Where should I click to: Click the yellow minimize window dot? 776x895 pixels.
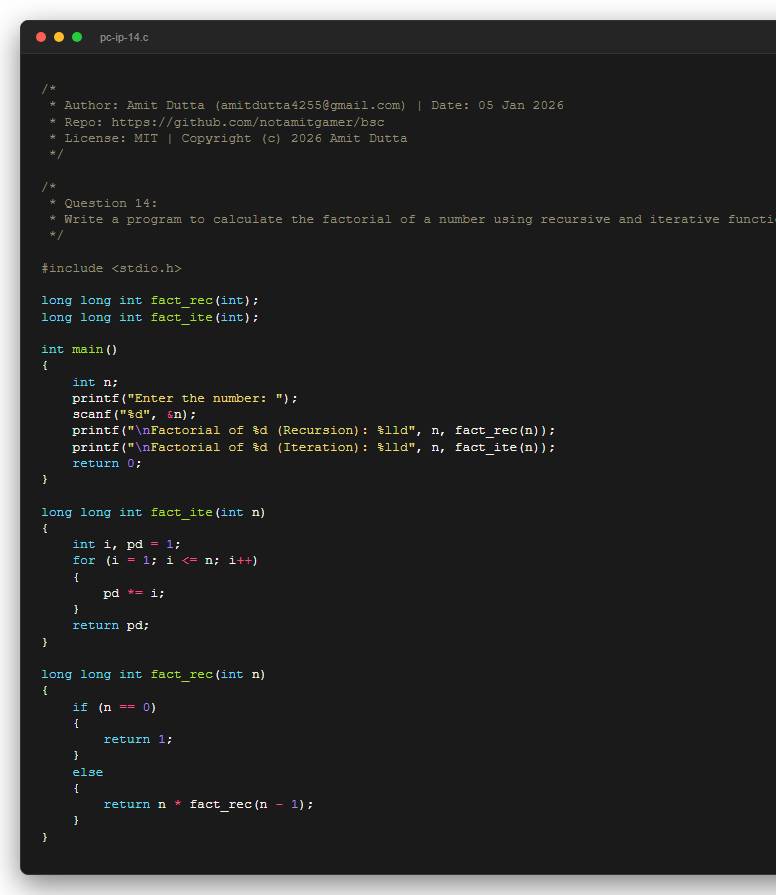pyautogui.click(x=59, y=37)
